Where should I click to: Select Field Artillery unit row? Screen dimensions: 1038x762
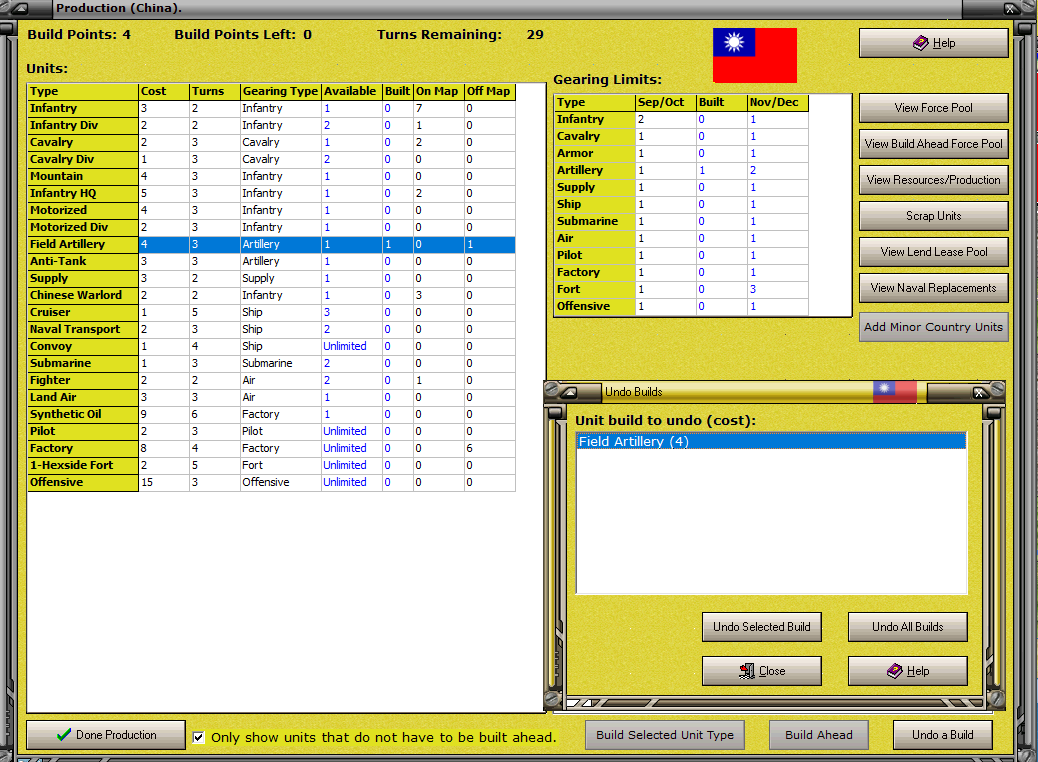(x=271, y=244)
